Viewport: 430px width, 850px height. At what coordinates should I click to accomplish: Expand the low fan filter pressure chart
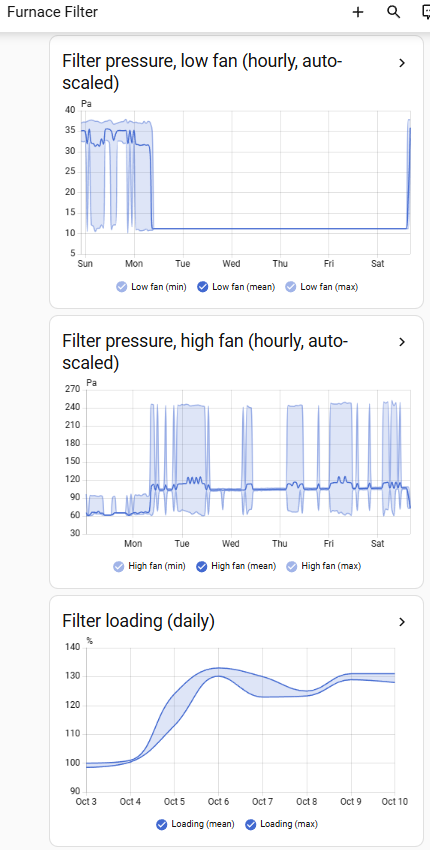[402, 63]
